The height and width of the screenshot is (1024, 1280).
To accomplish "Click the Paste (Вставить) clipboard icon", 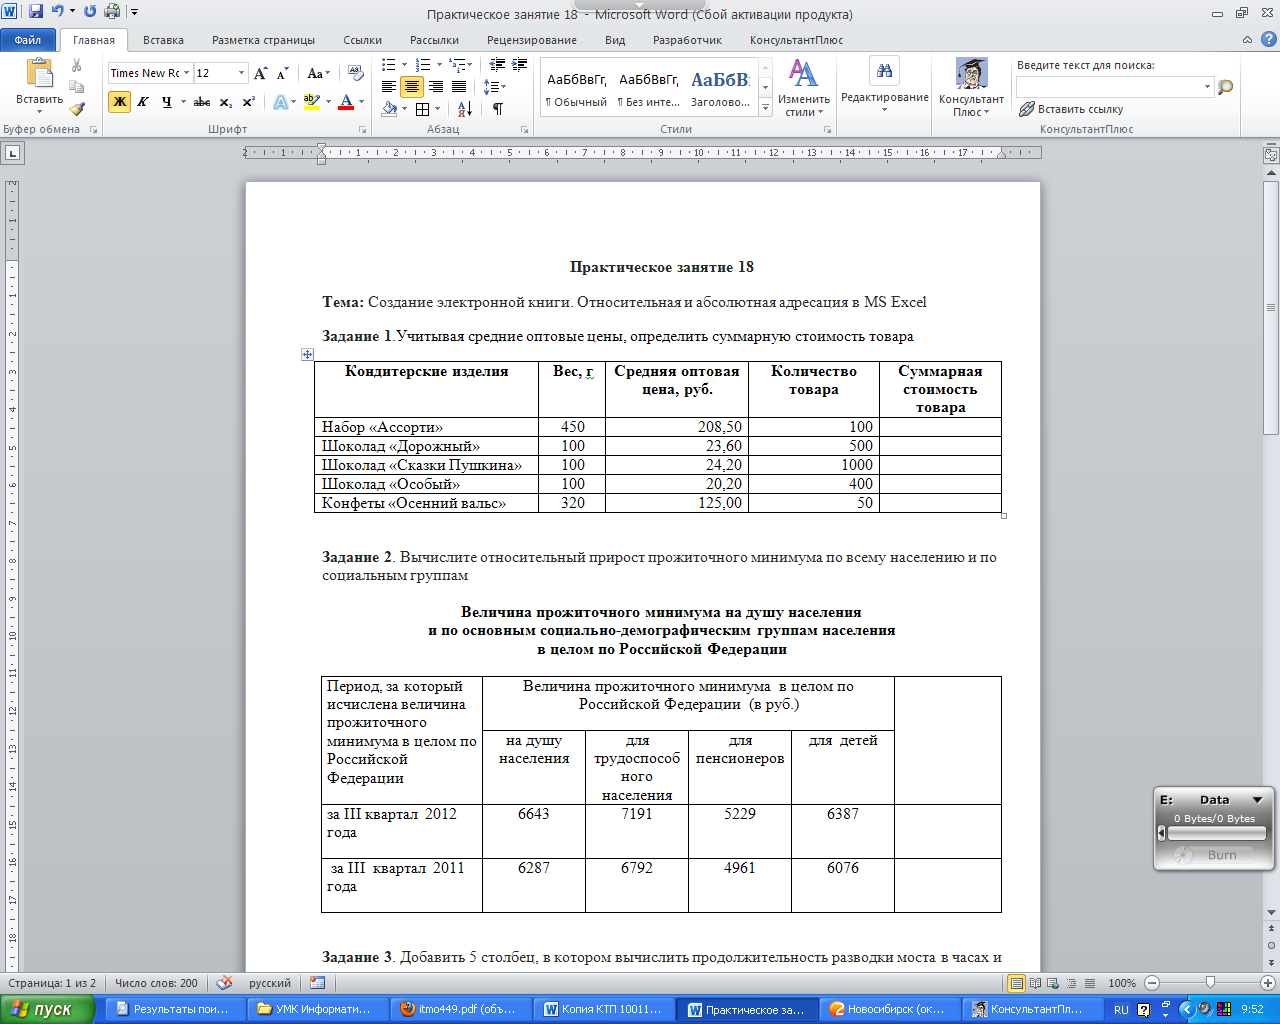I will [x=40, y=74].
